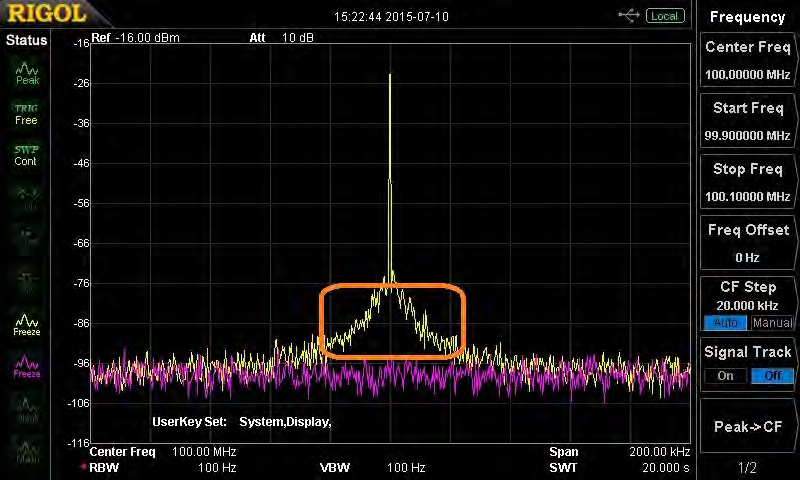Click the Ref -16.00 dBm readout

point(136,38)
